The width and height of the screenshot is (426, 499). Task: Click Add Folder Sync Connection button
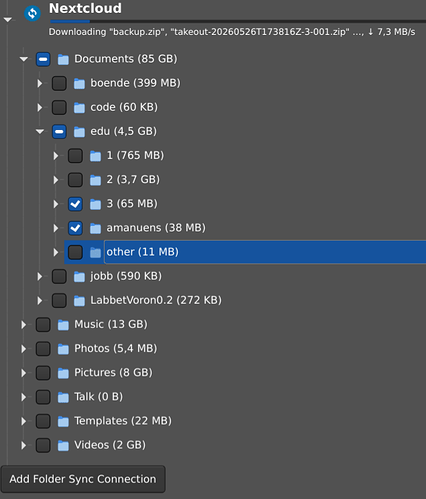(x=83, y=479)
